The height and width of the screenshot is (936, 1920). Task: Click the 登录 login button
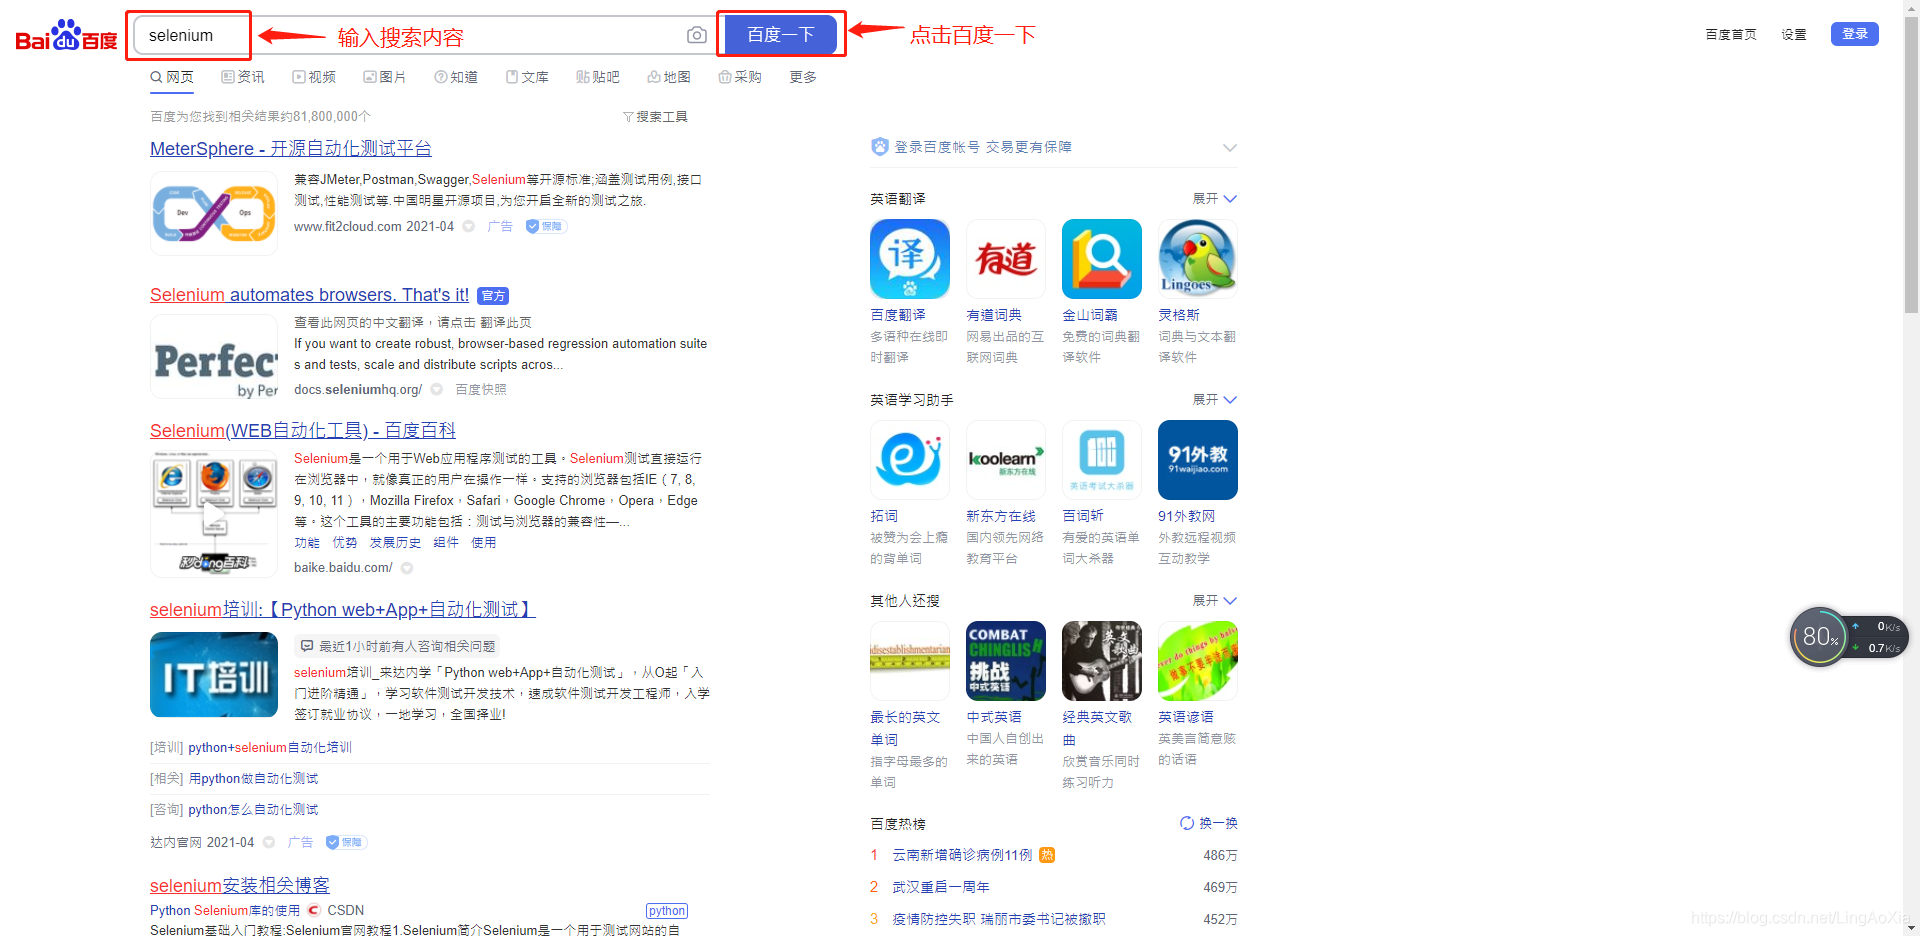pyautogui.click(x=1855, y=34)
